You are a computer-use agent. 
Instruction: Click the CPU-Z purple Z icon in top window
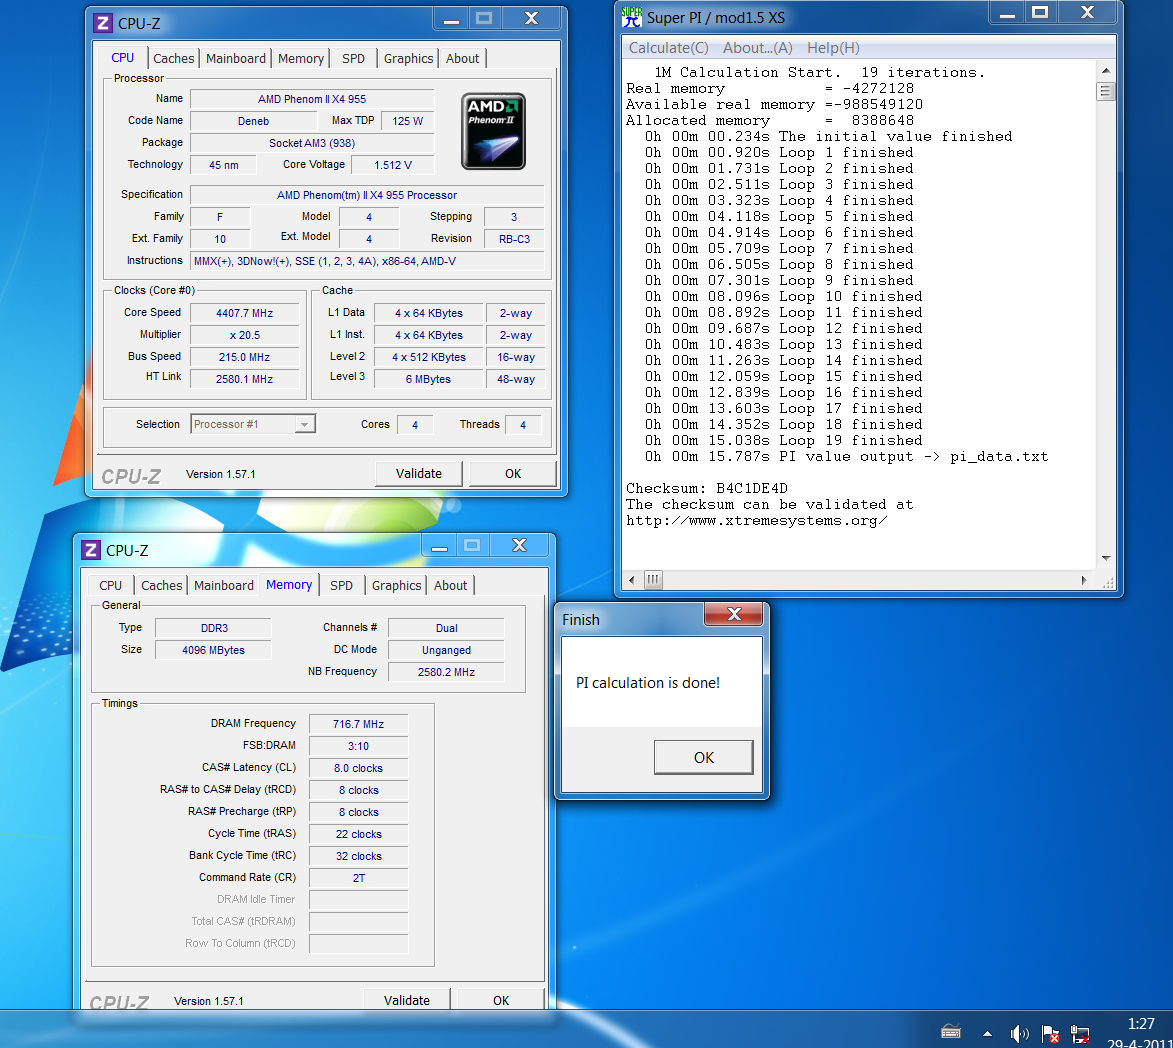(102, 23)
